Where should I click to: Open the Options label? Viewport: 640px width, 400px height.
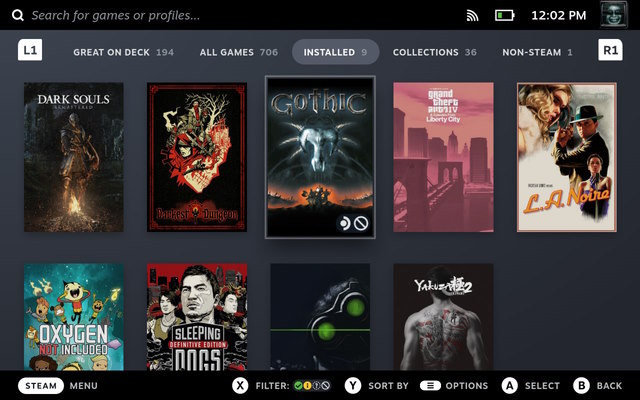pyautogui.click(x=467, y=386)
